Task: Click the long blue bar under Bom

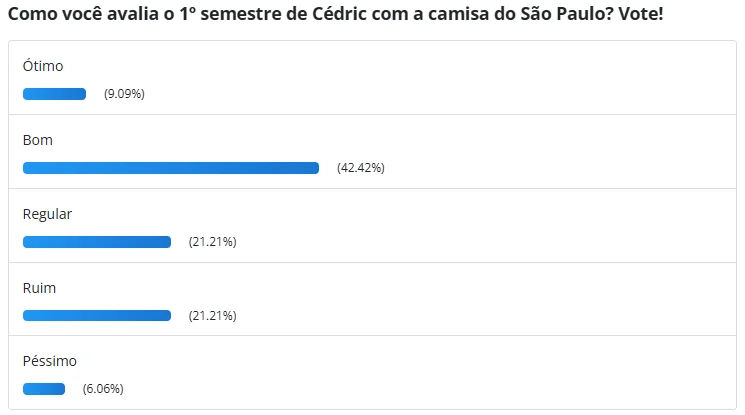Action: [x=171, y=168]
